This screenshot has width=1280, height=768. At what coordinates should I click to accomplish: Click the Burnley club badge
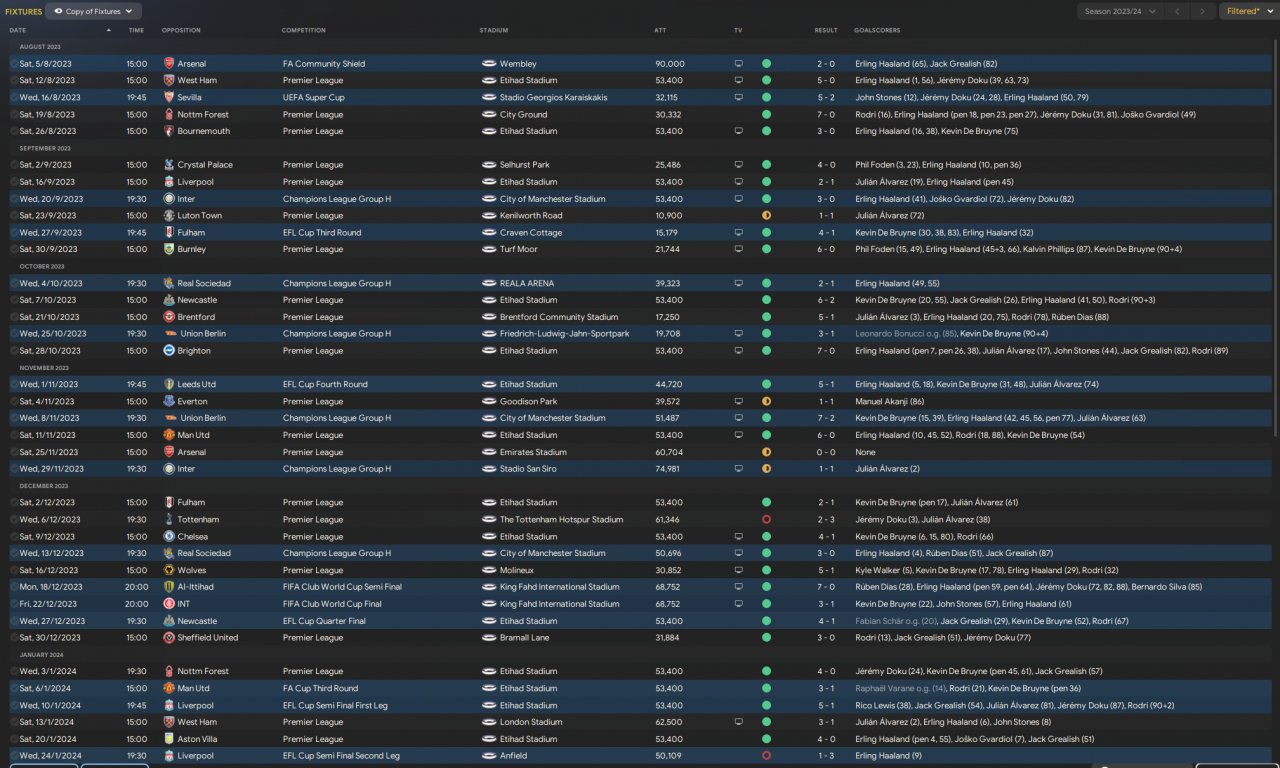[169, 249]
